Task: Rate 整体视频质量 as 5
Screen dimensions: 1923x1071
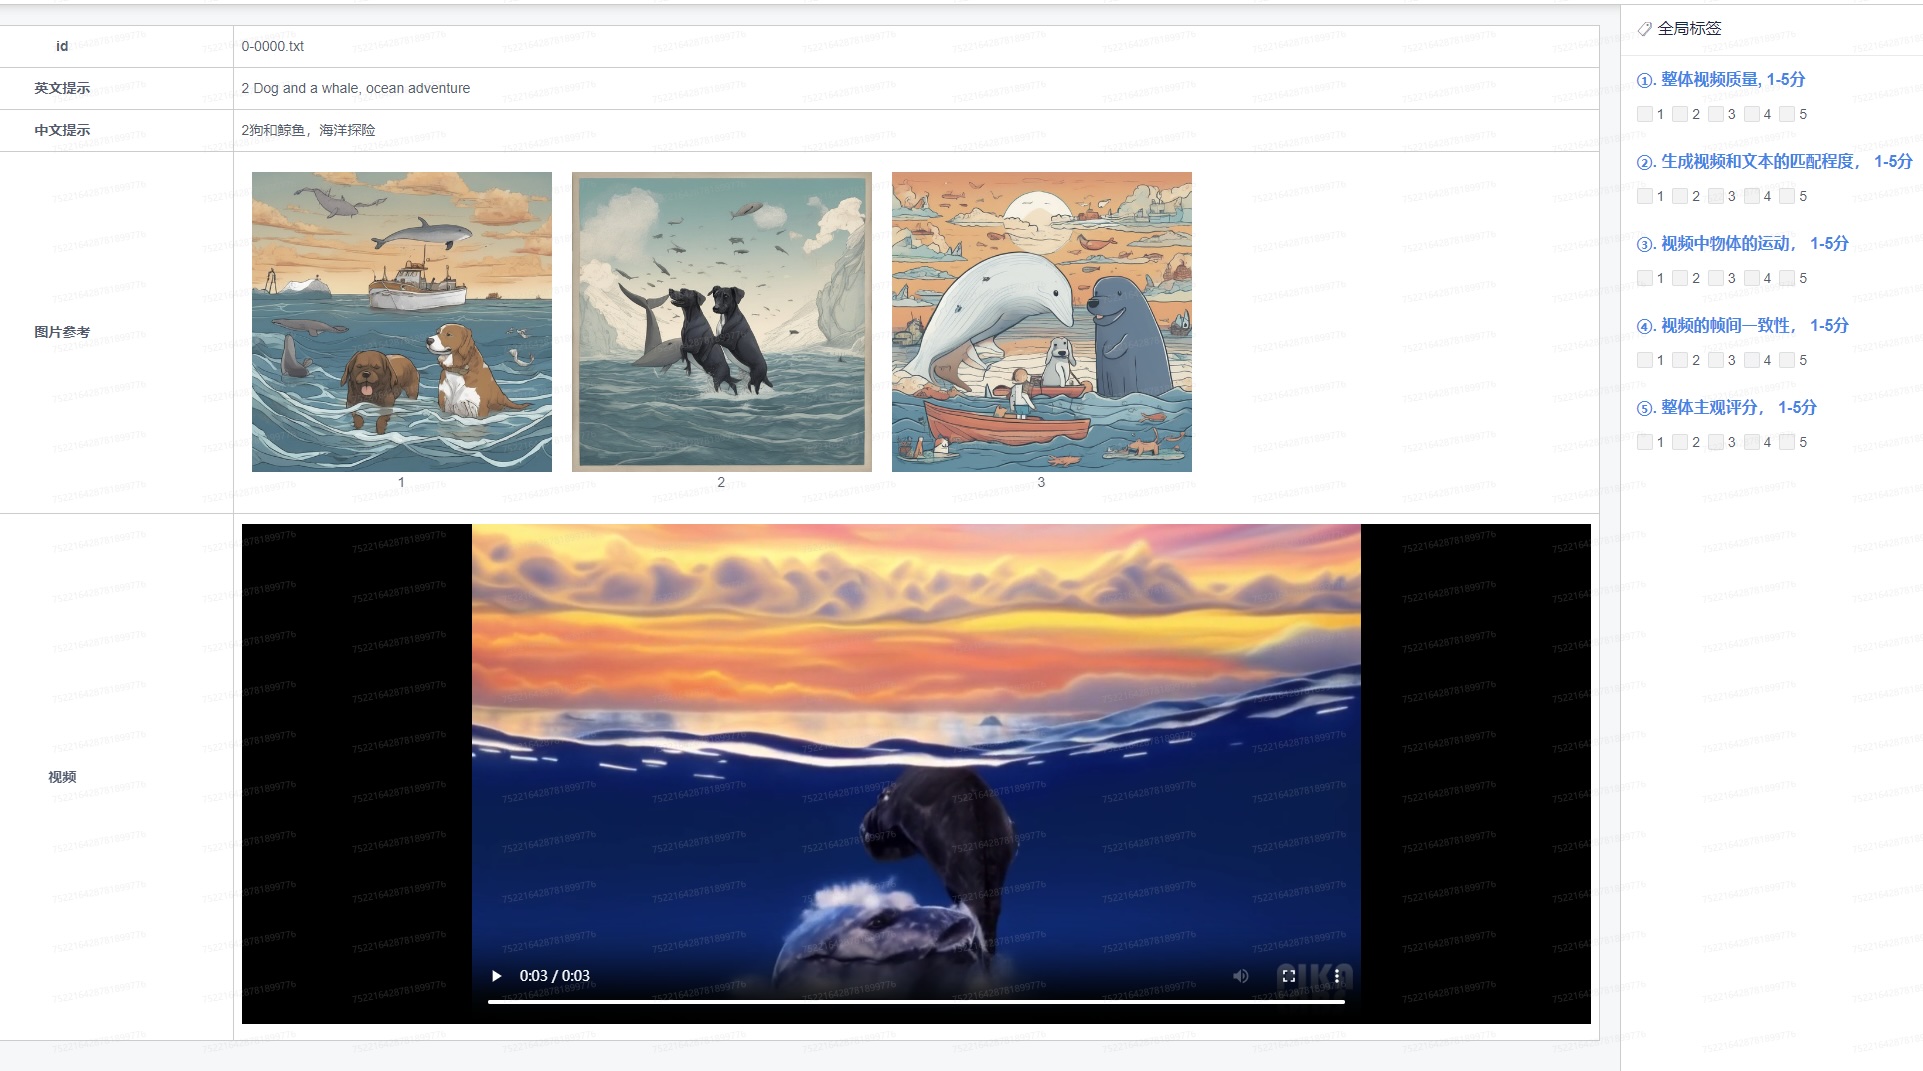Action: pos(1787,114)
